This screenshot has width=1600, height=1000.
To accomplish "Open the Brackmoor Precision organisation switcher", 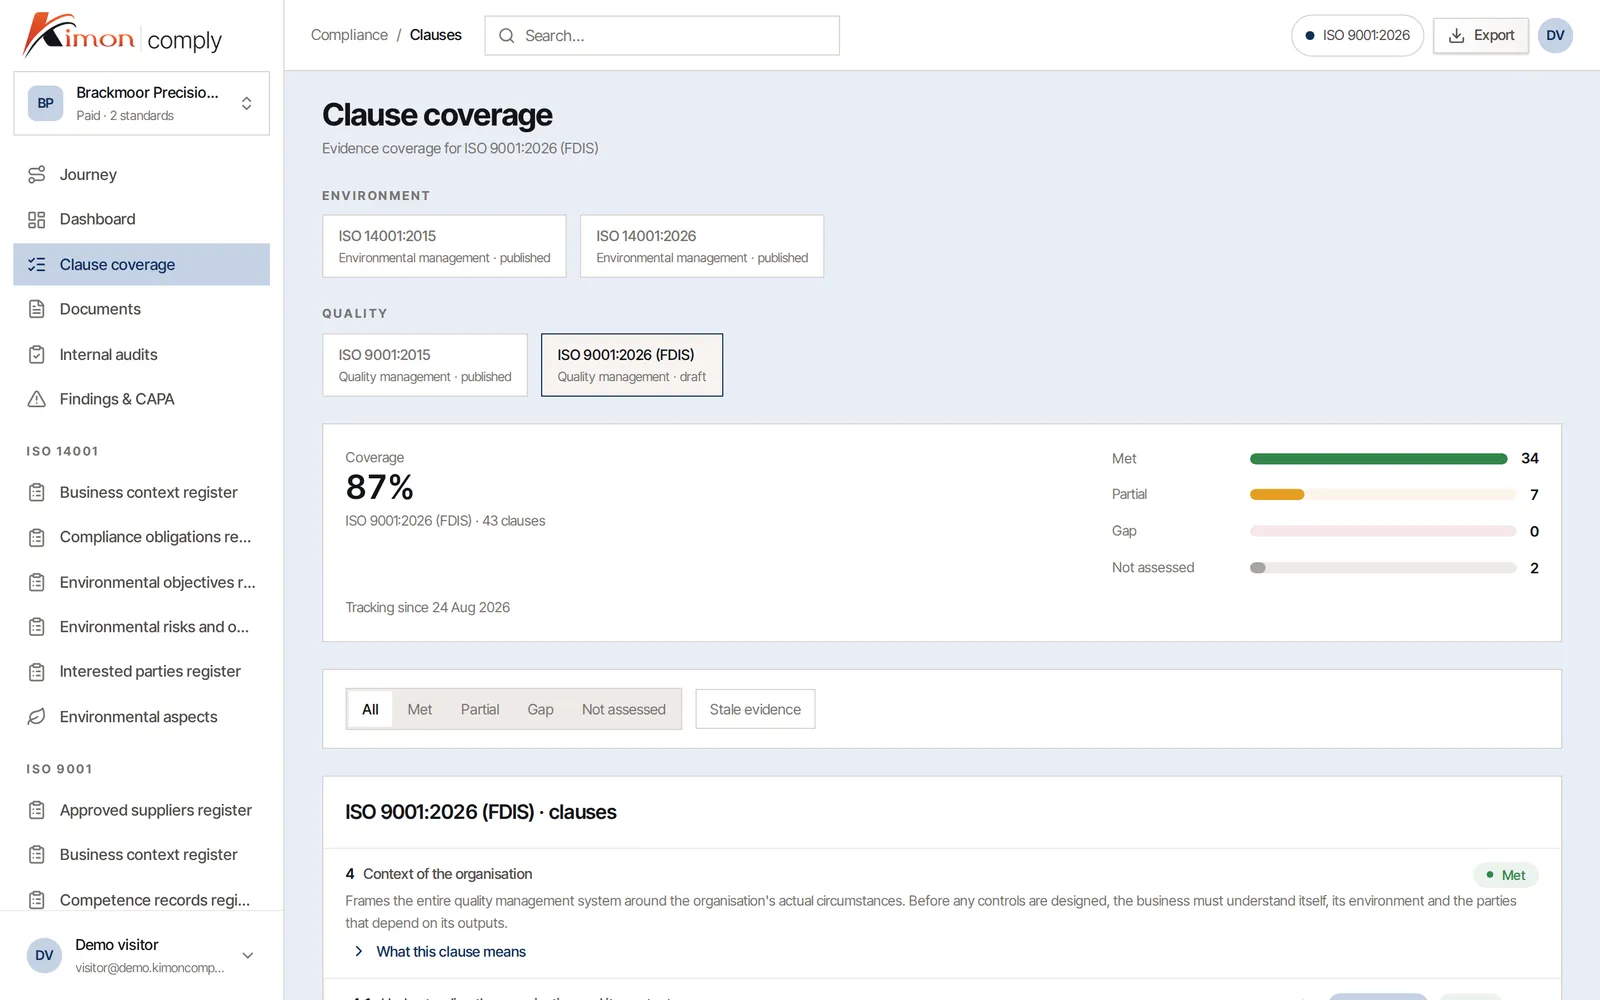I will pos(141,103).
